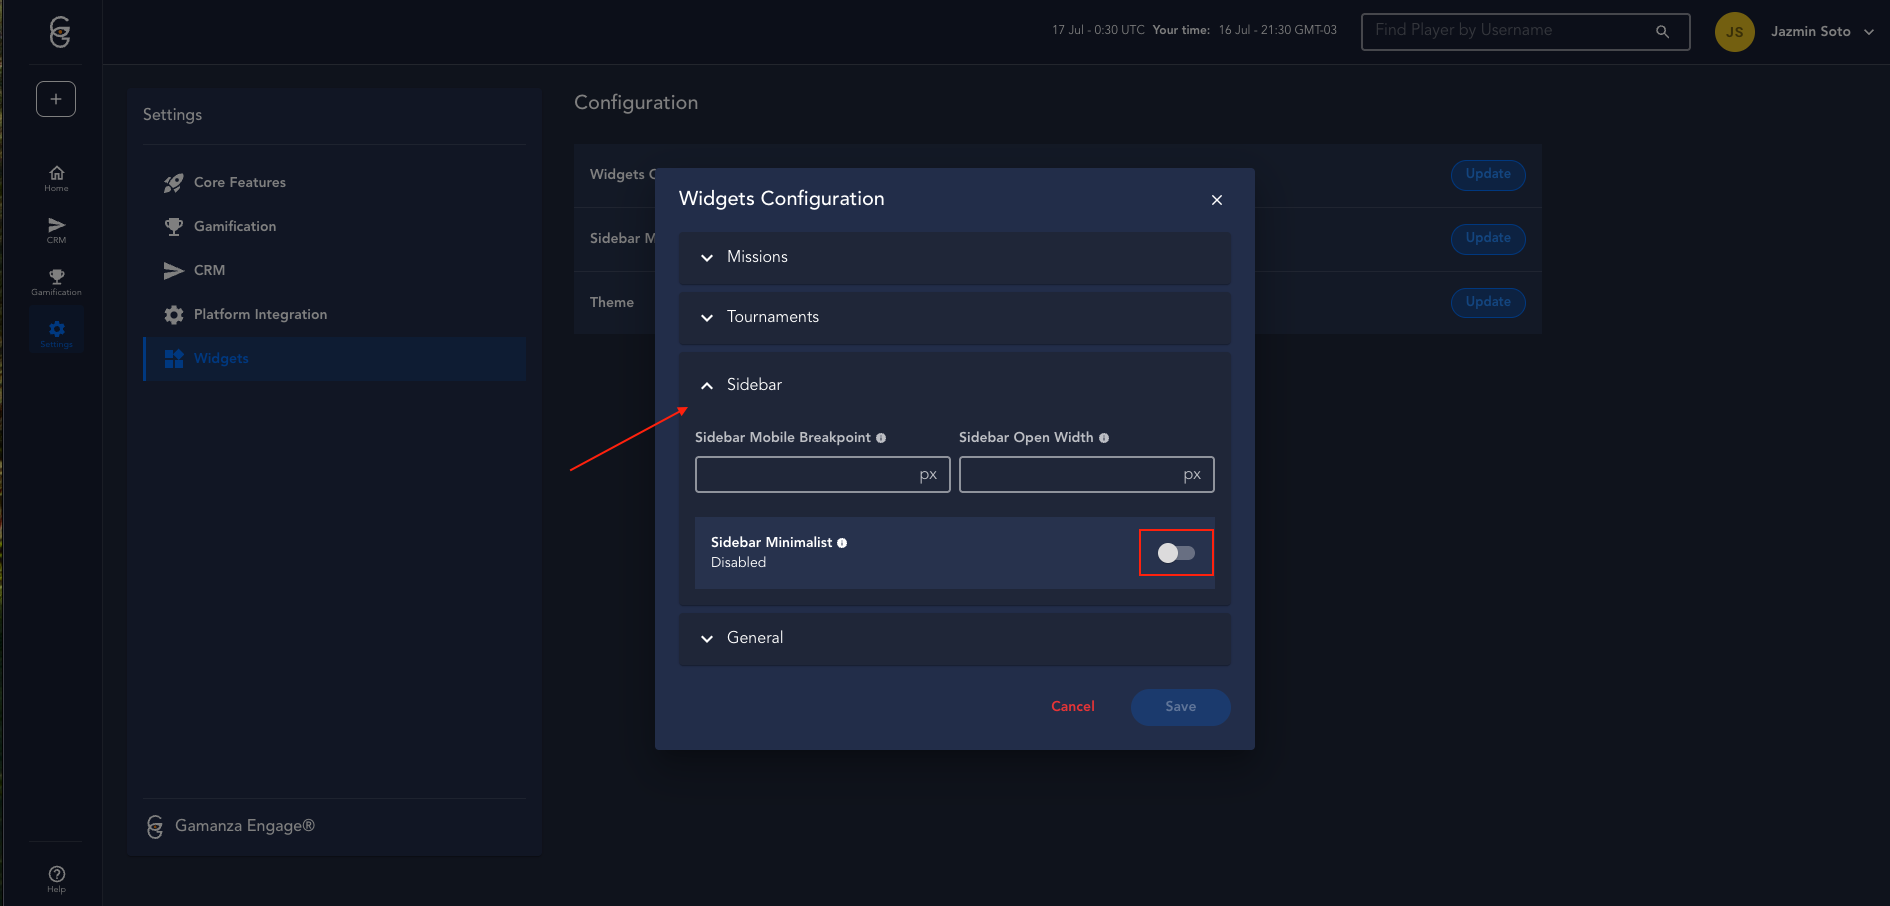Open the Help icon at bottom left
Viewport: 1890px width, 906px height.
click(x=56, y=878)
